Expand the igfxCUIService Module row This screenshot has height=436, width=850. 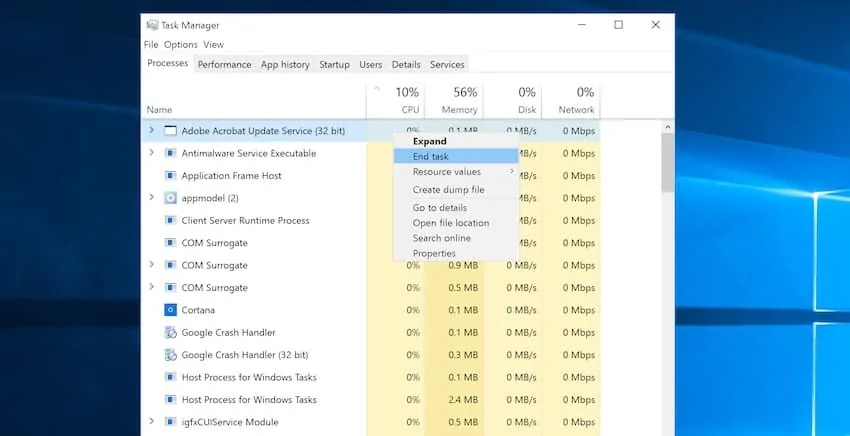(152, 421)
